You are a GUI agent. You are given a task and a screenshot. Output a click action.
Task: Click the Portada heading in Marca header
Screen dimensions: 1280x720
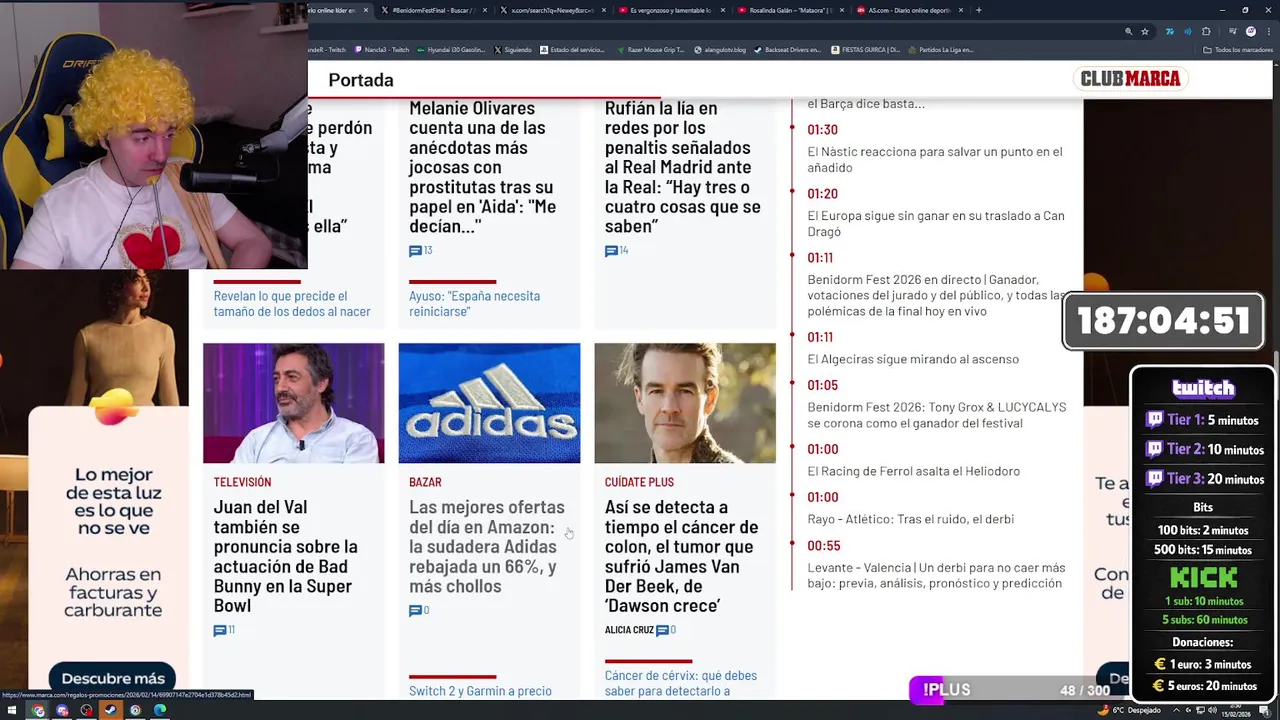coord(361,80)
